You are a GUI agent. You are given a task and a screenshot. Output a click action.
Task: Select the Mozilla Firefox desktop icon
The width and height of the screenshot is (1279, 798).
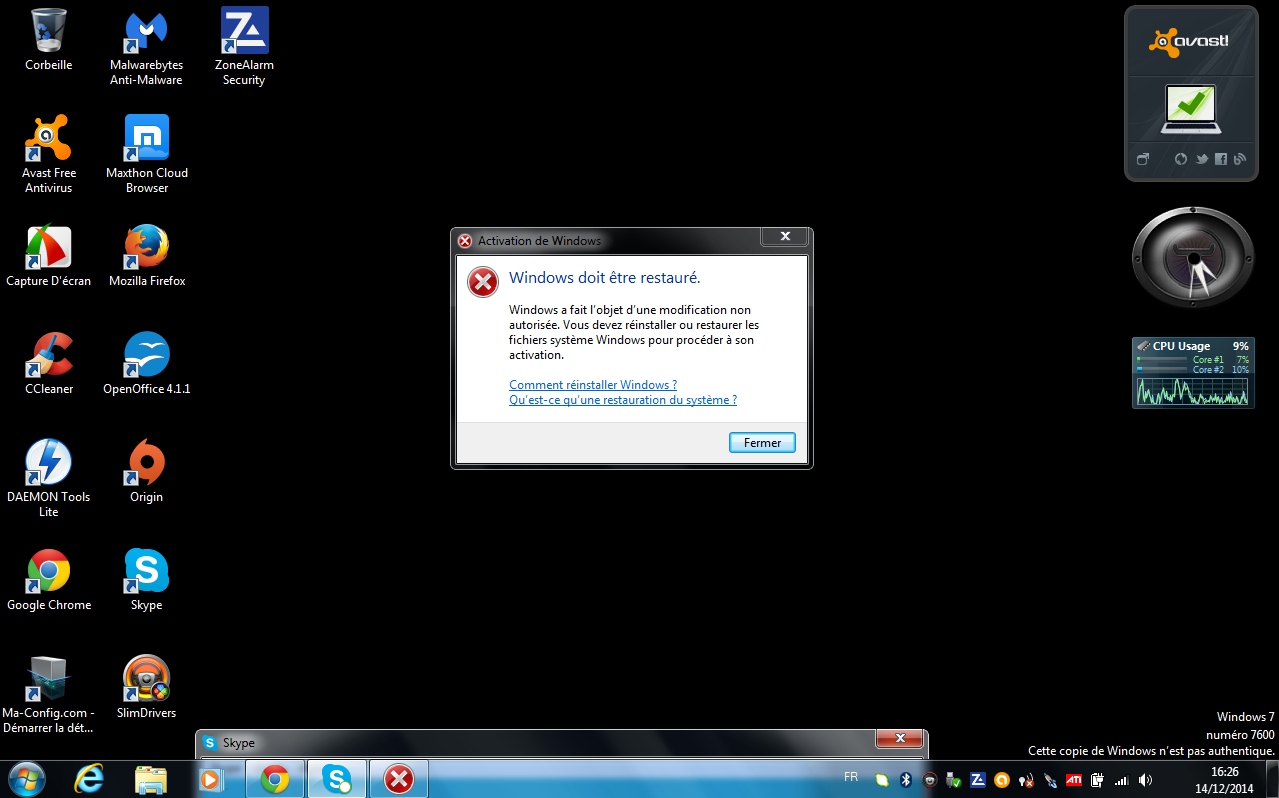click(146, 255)
